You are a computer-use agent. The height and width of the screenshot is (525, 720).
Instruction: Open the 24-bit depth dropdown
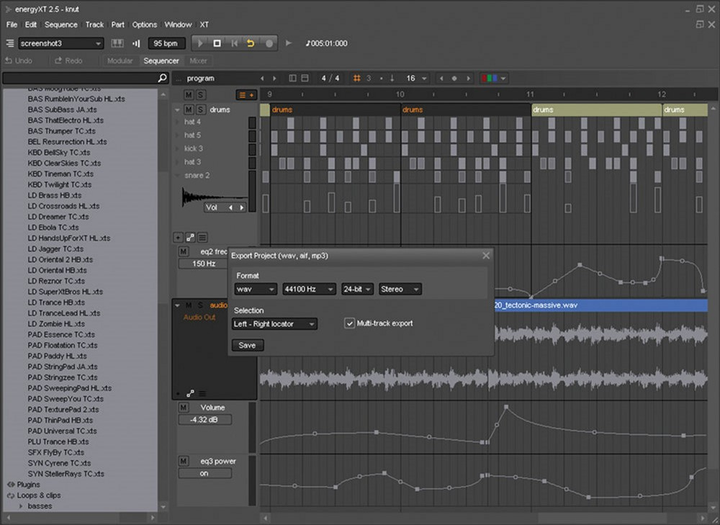[357, 289]
